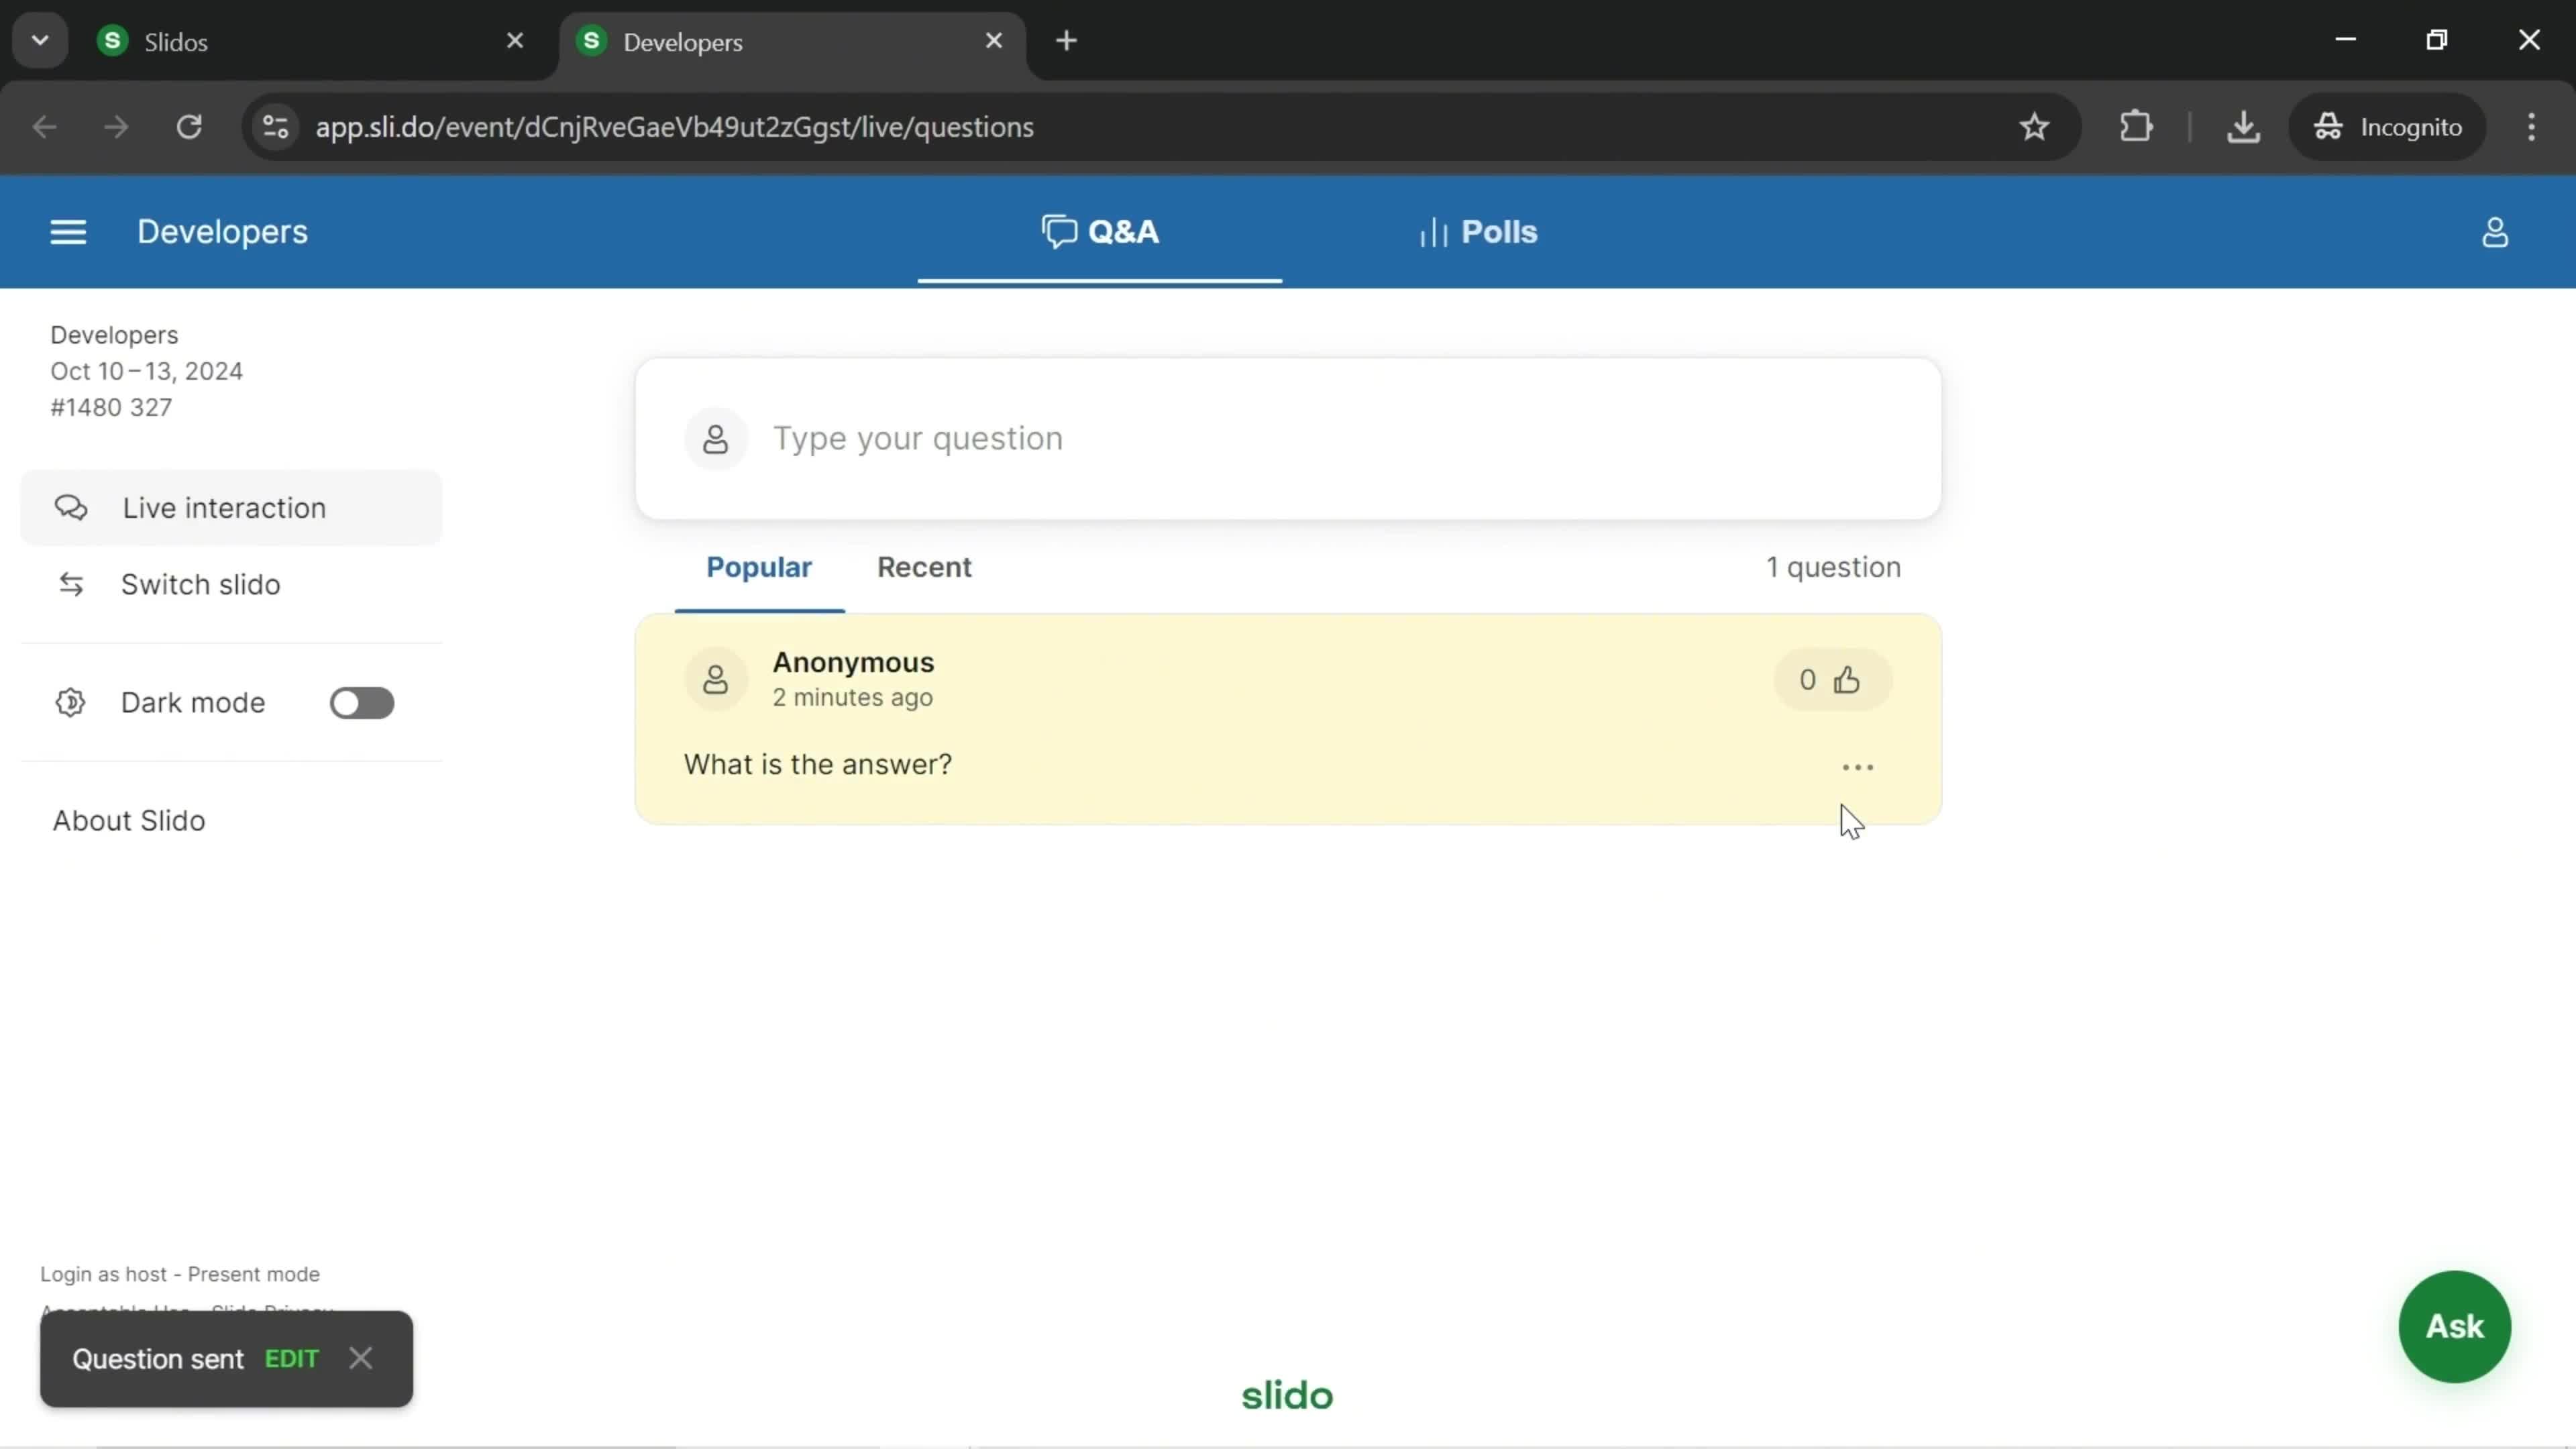Click the user profile icon top right
Viewport: 2576px width, 1449px height.
tap(2495, 231)
